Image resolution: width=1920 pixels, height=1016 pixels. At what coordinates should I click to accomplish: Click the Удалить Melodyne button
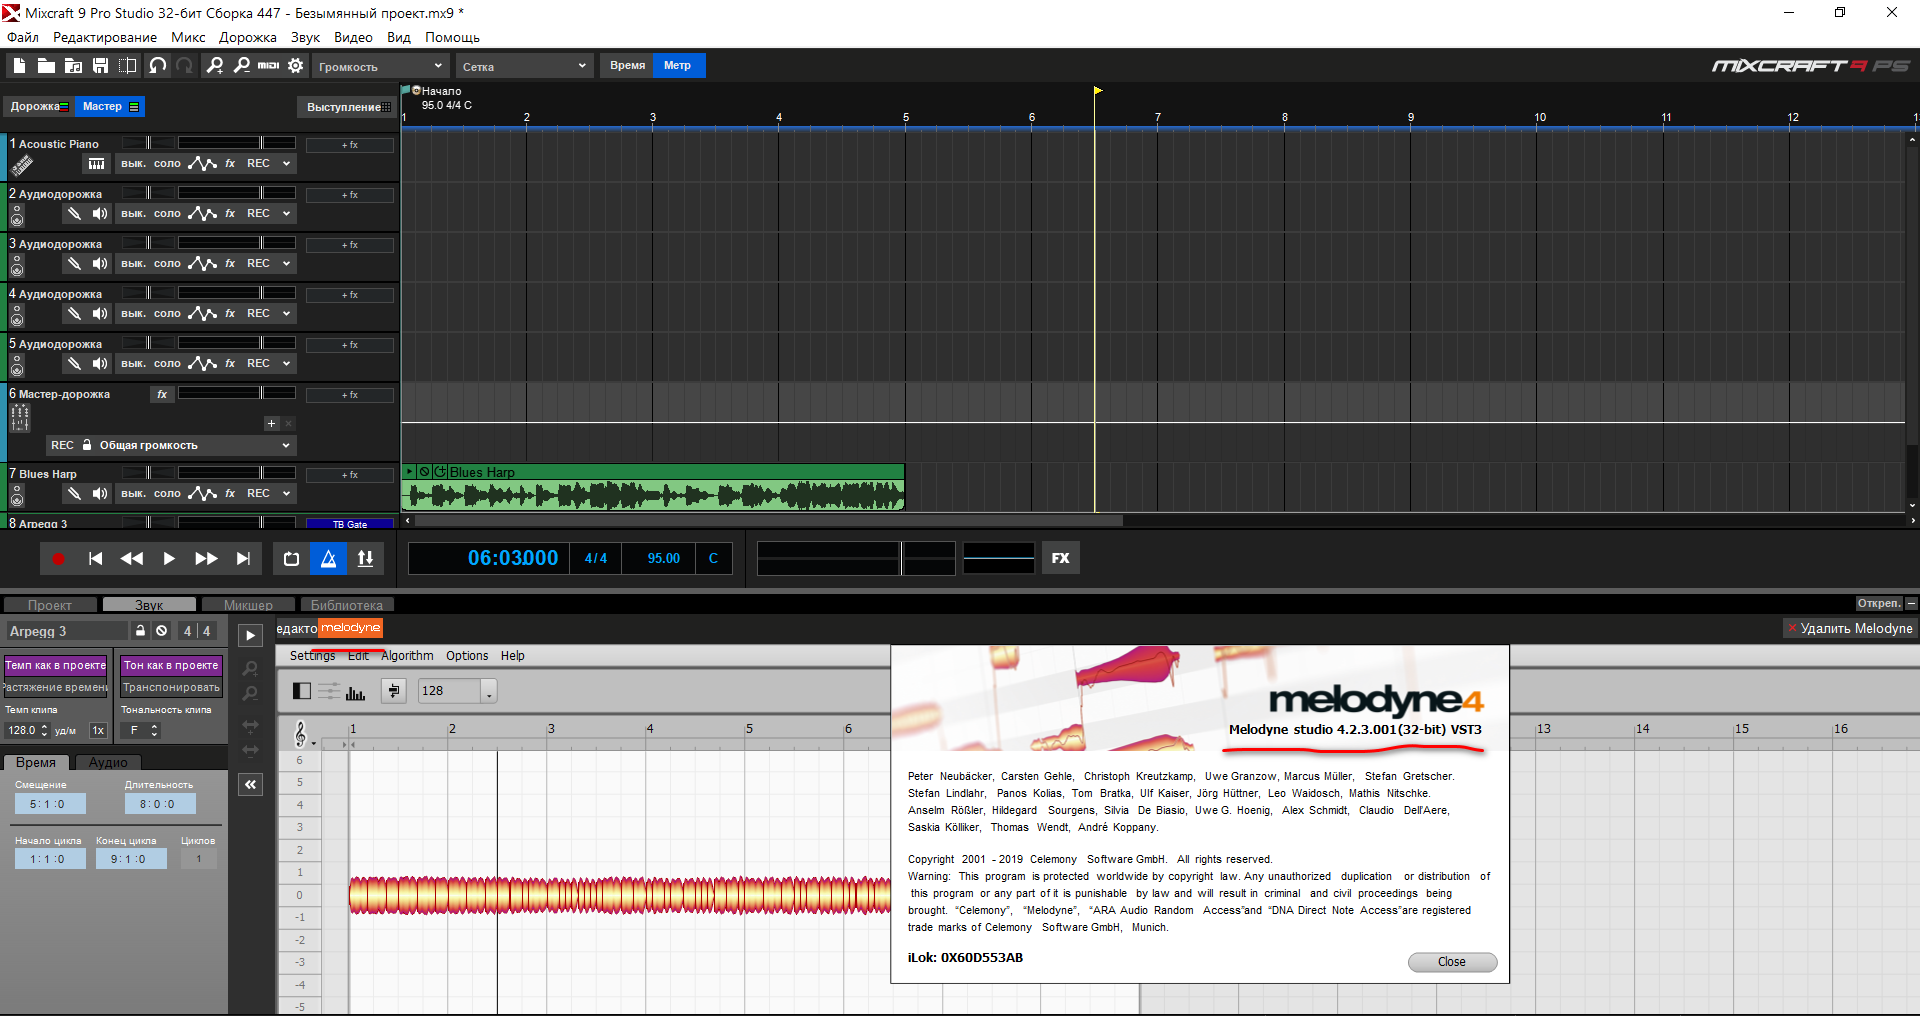(x=1849, y=629)
